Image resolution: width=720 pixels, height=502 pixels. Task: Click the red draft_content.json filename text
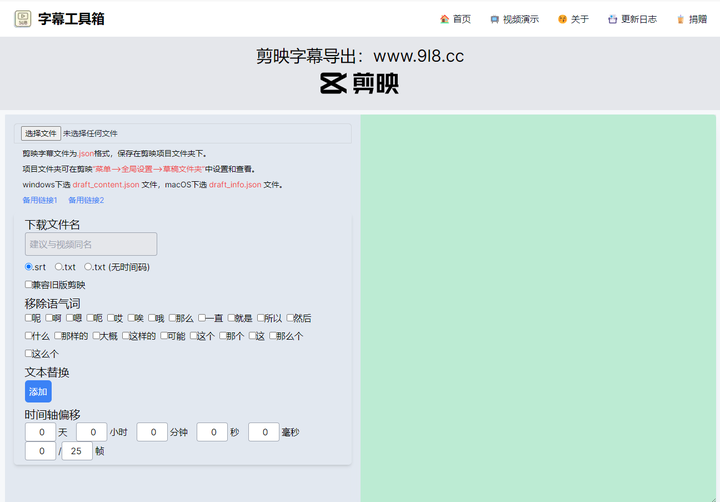[106, 185]
